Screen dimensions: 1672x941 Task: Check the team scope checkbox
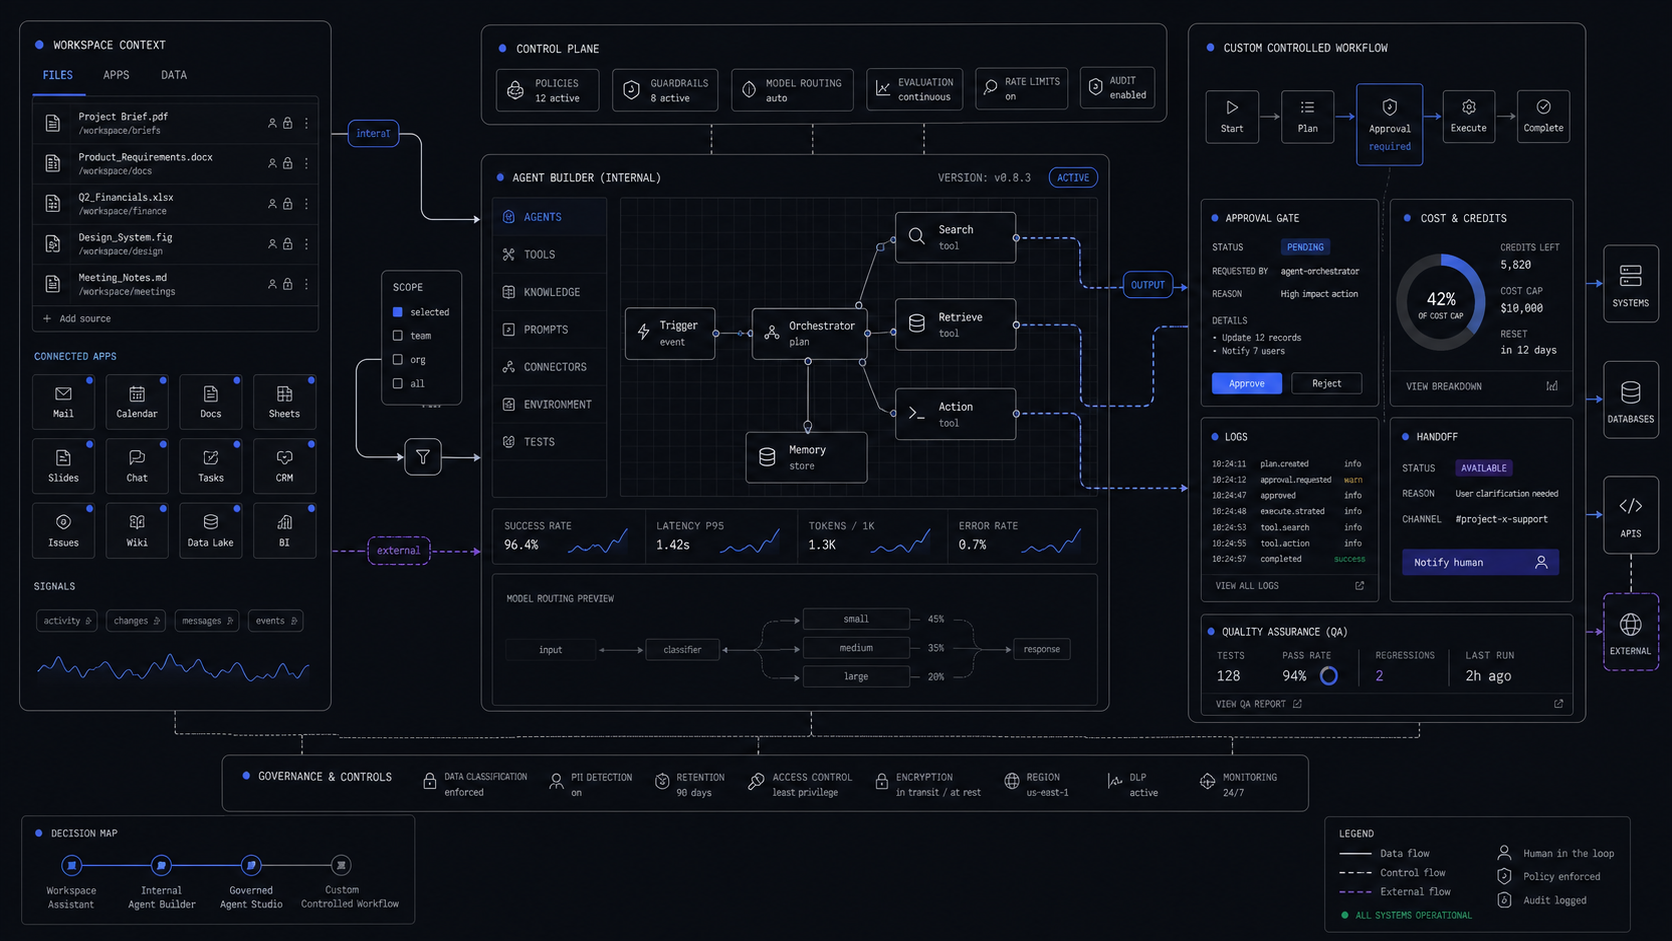(x=398, y=336)
